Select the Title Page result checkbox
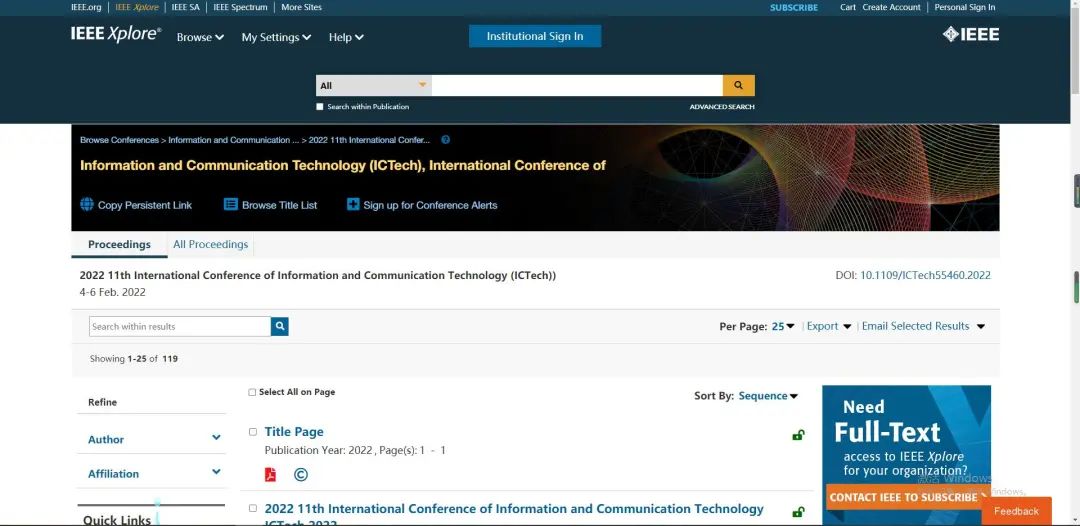The width and height of the screenshot is (1080, 526). (253, 432)
